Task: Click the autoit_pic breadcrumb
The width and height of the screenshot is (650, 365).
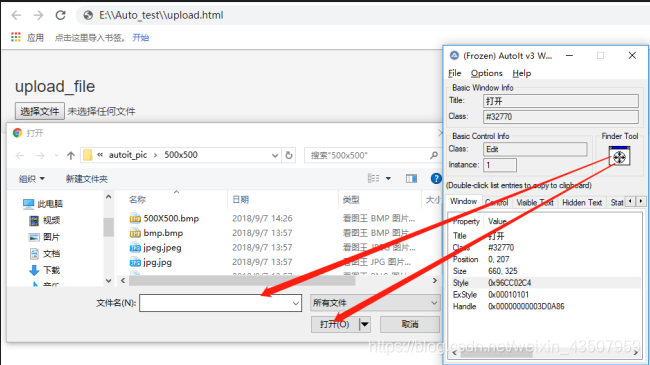Action: click(128, 155)
